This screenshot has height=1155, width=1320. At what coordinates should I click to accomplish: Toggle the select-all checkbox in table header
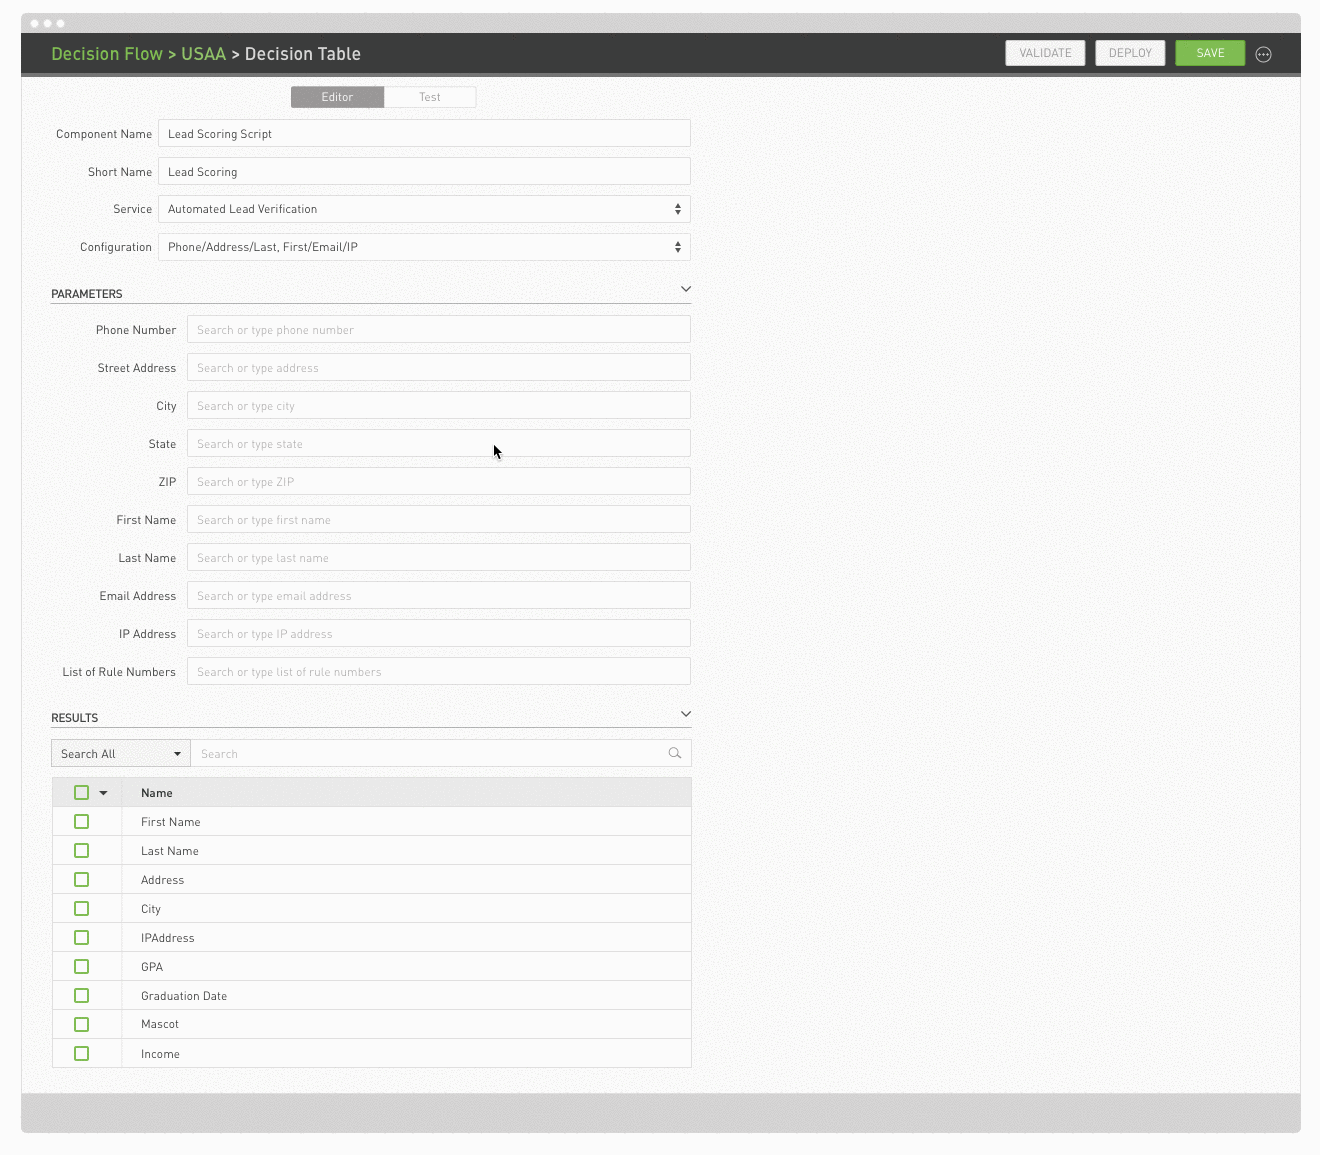82,793
